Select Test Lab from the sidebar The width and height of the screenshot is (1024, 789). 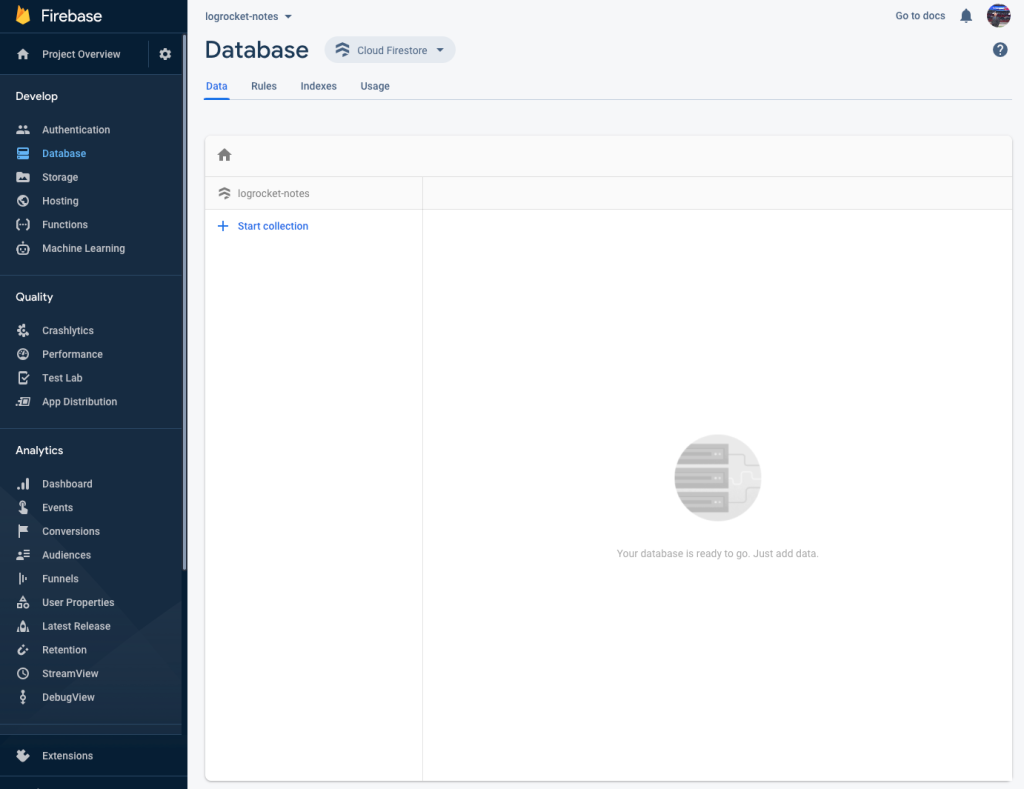click(x=61, y=377)
